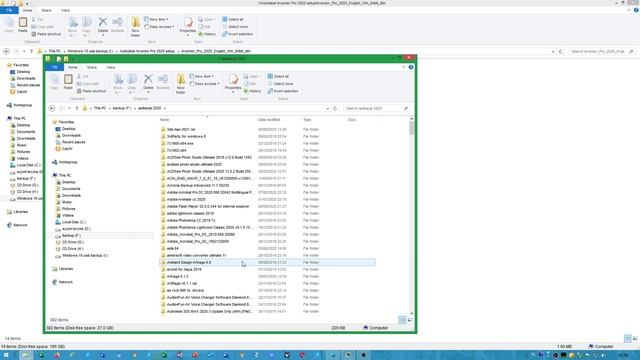Open the recent locations arrow in the front window
640x360 pixels.
[69, 108]
